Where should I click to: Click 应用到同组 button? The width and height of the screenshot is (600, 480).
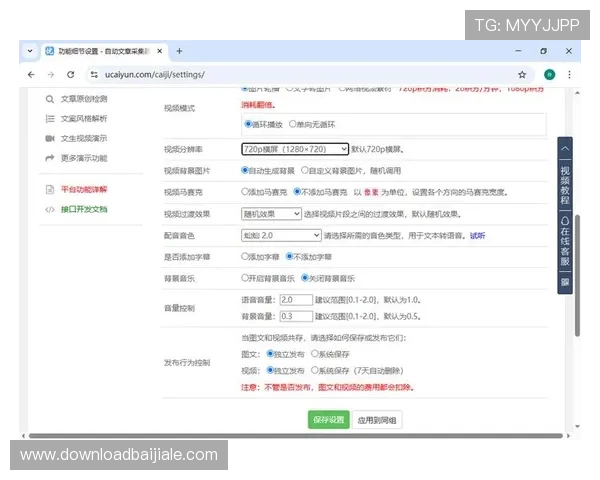tap(377, 420)
